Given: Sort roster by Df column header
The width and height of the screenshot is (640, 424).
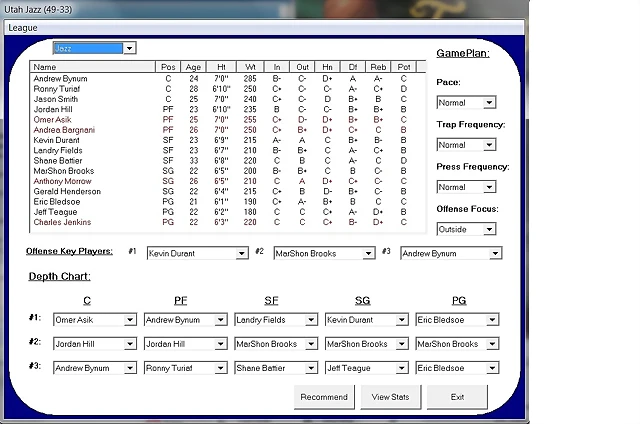Looking at the screenshot, I should [x=353, y=67].
